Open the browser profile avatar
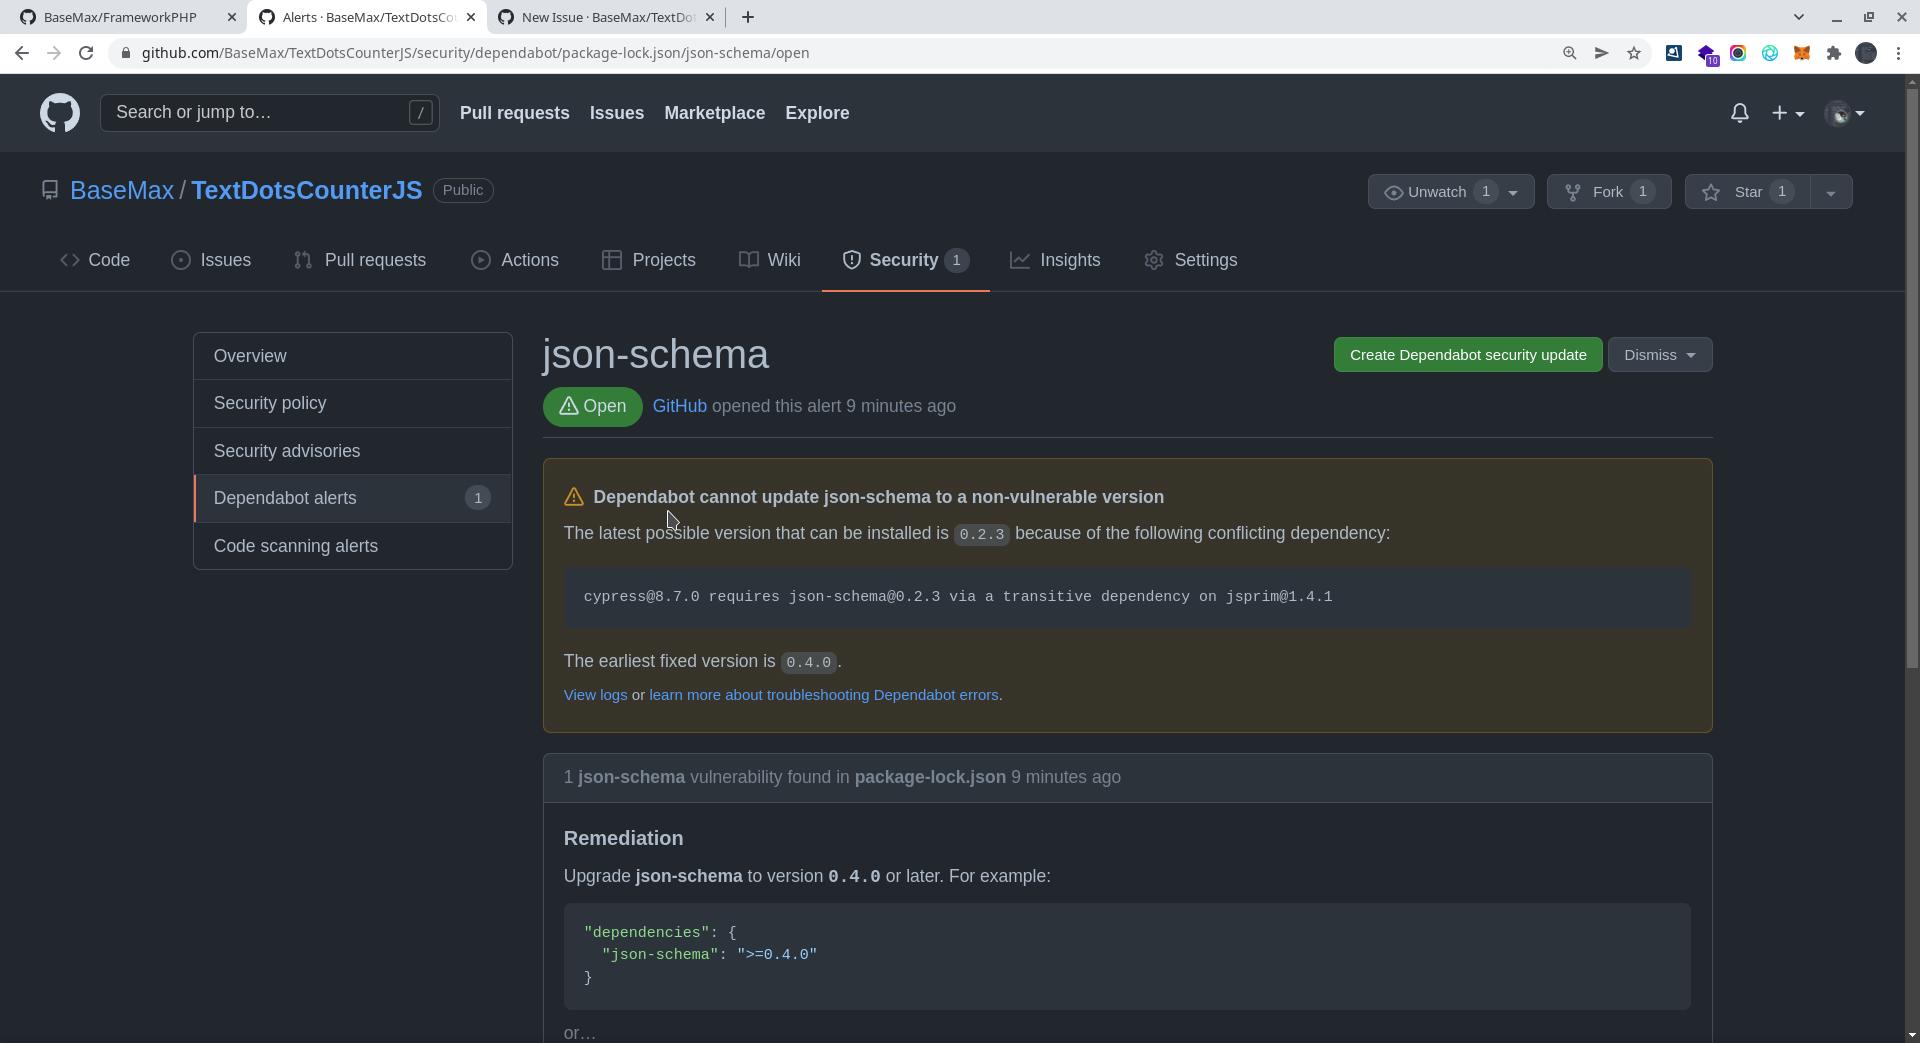The image size is (1920, 1043). coord(1866,53)
